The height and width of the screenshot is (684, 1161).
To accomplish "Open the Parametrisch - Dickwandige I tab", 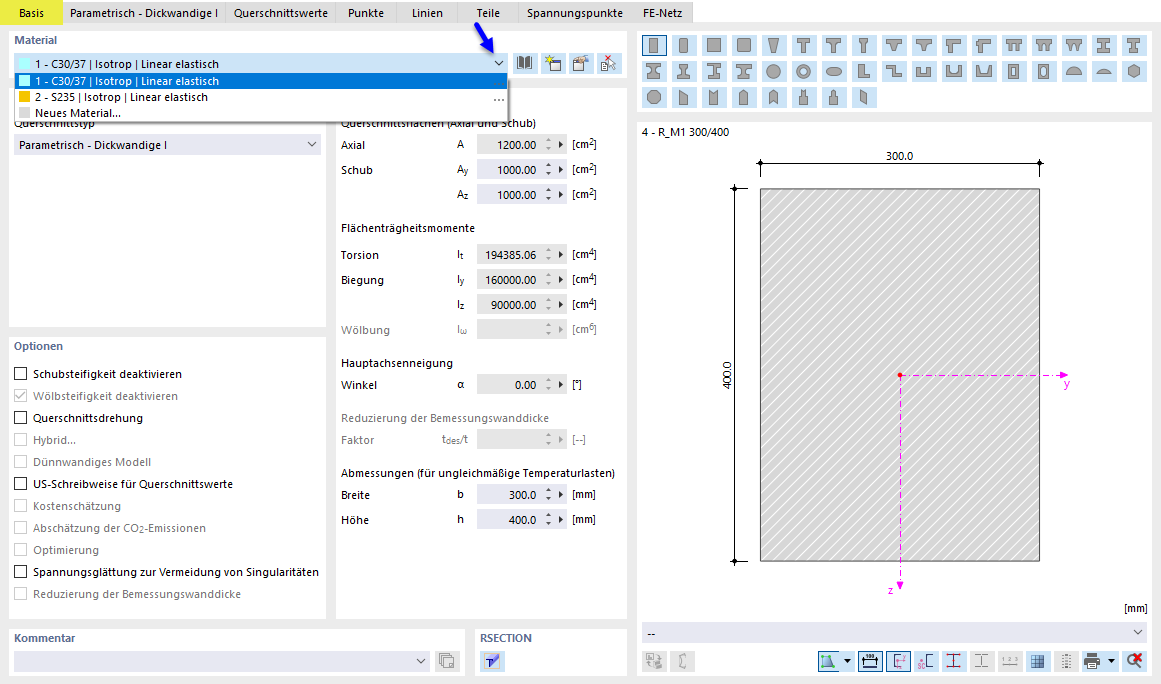I will coord(144,13).
